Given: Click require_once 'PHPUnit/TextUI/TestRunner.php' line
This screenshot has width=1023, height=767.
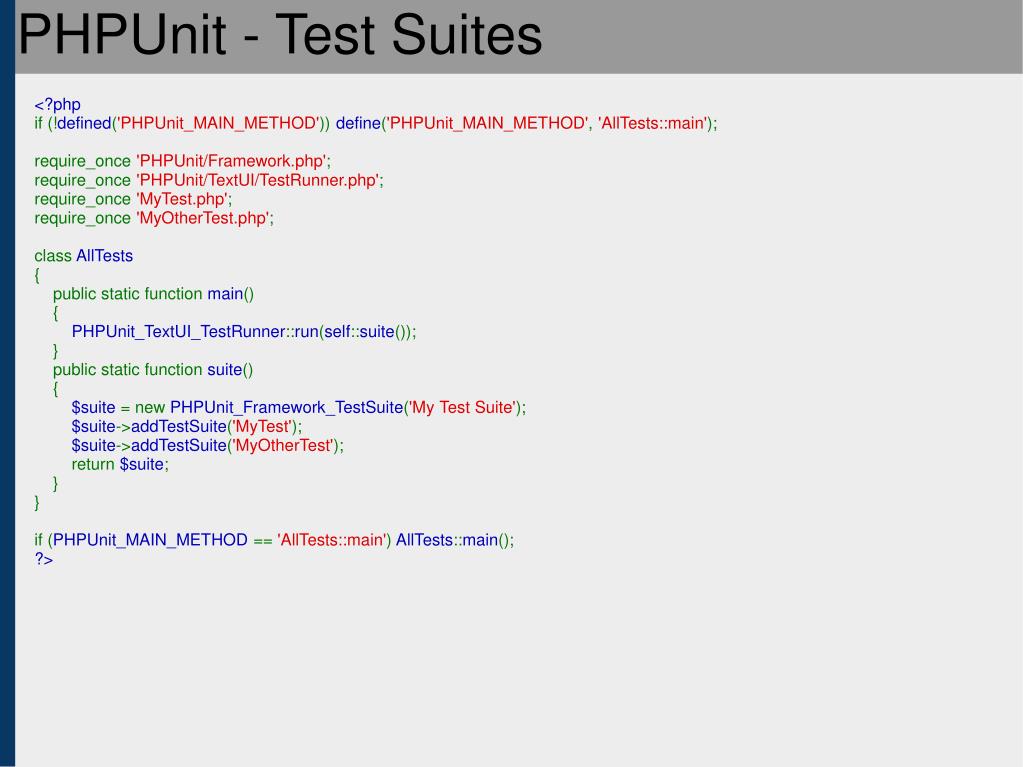Looking at the screenshot, I should click(209, 180).
